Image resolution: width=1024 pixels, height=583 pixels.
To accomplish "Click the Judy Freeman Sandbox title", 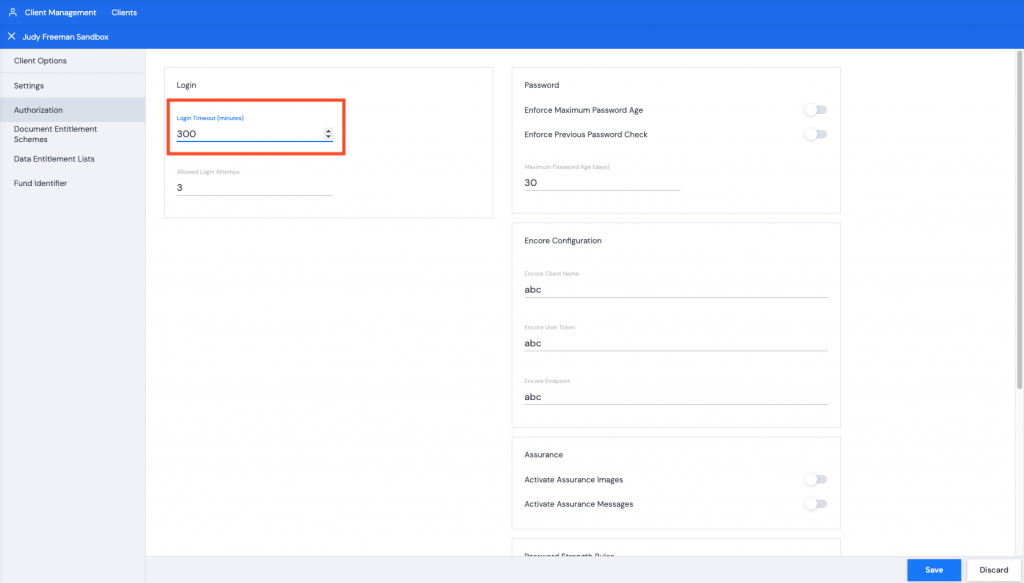I will pos(65,37).
